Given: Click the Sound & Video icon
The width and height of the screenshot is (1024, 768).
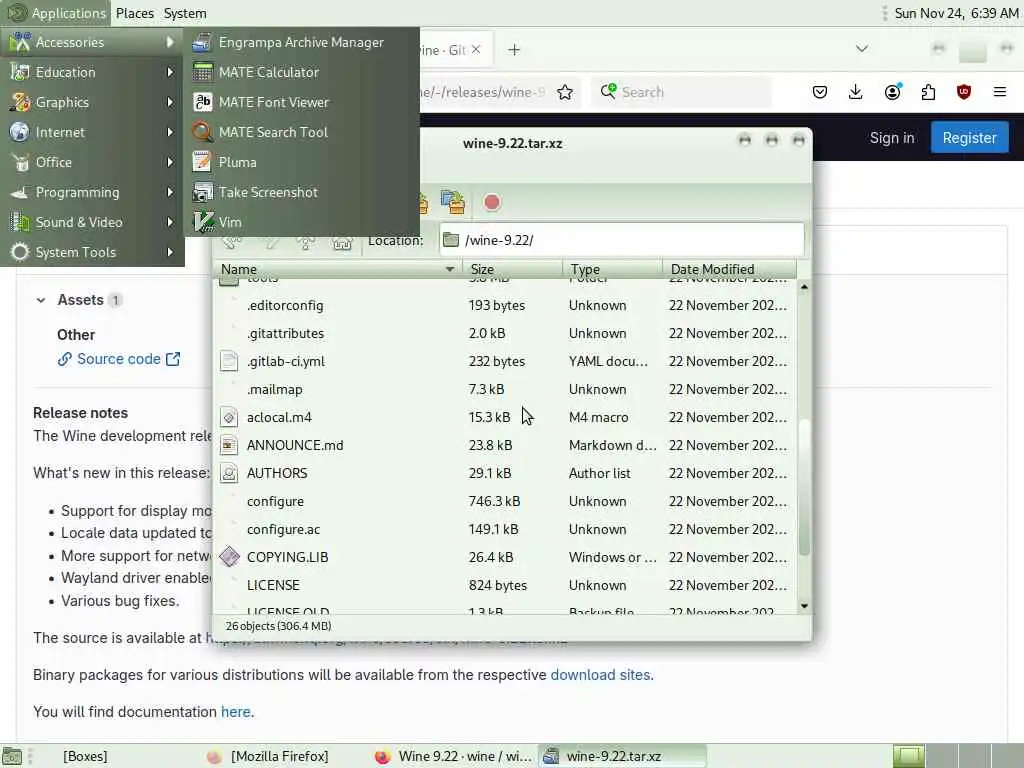Looking at the screenshot, I should (20, 223).
